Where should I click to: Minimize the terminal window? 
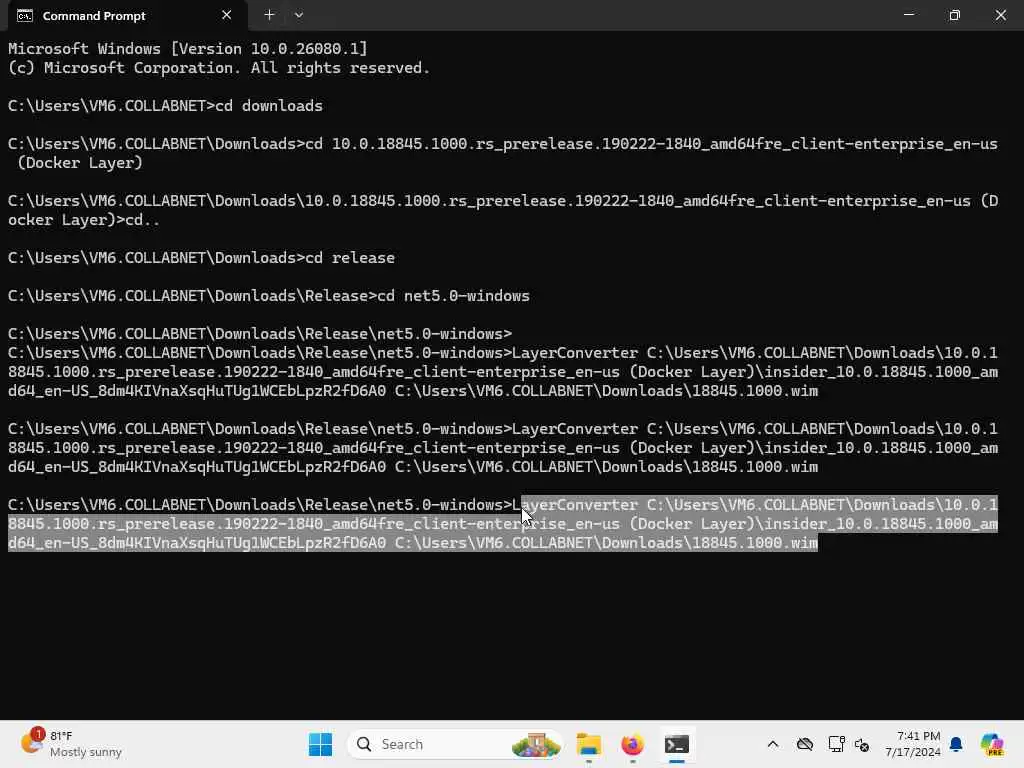tap(908, 15)
